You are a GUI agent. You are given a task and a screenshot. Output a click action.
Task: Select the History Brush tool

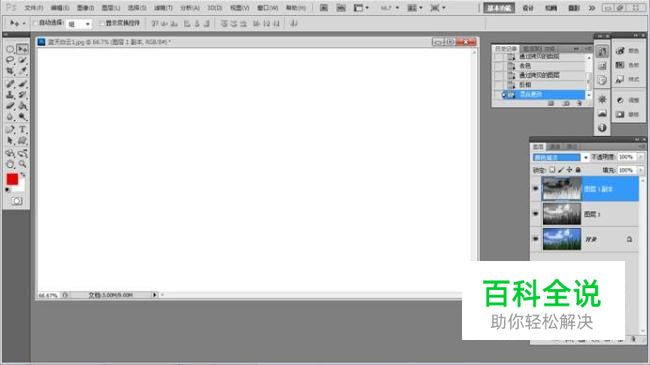(22, 95)
